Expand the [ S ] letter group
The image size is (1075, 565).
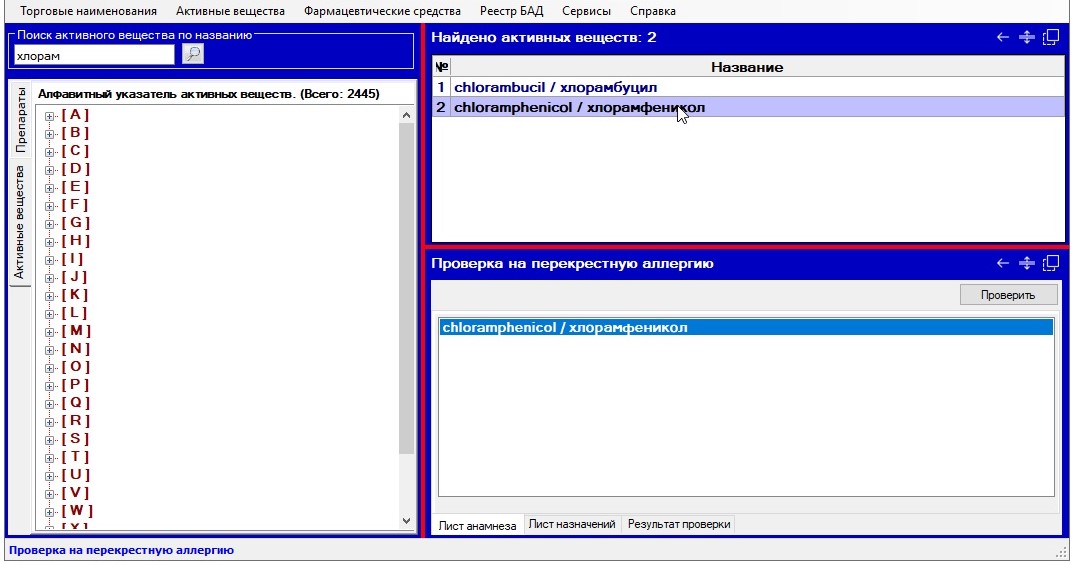(x=50, y=440)
